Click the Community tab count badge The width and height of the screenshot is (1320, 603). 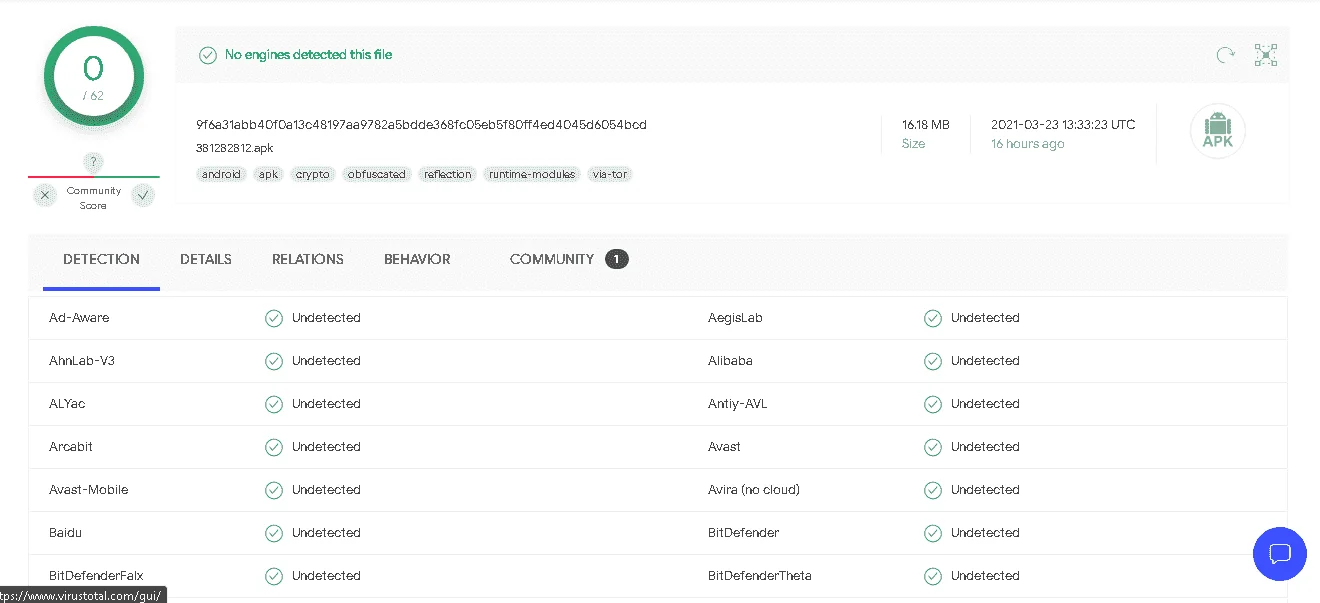point(617,259)
